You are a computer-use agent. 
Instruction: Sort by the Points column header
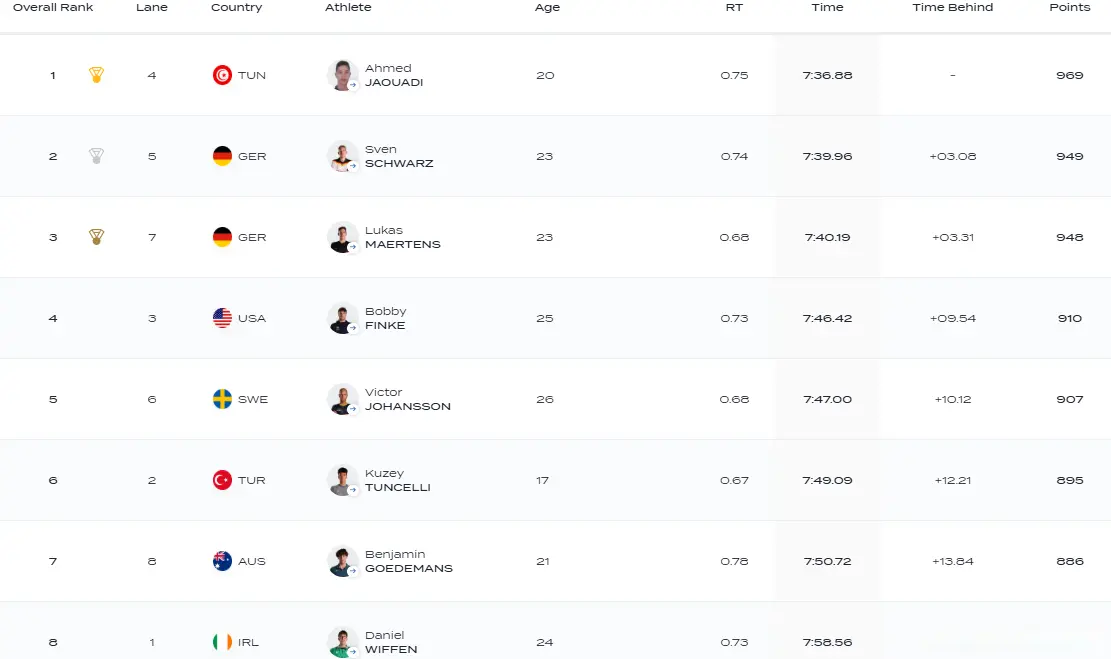[x=1069, y=7]
